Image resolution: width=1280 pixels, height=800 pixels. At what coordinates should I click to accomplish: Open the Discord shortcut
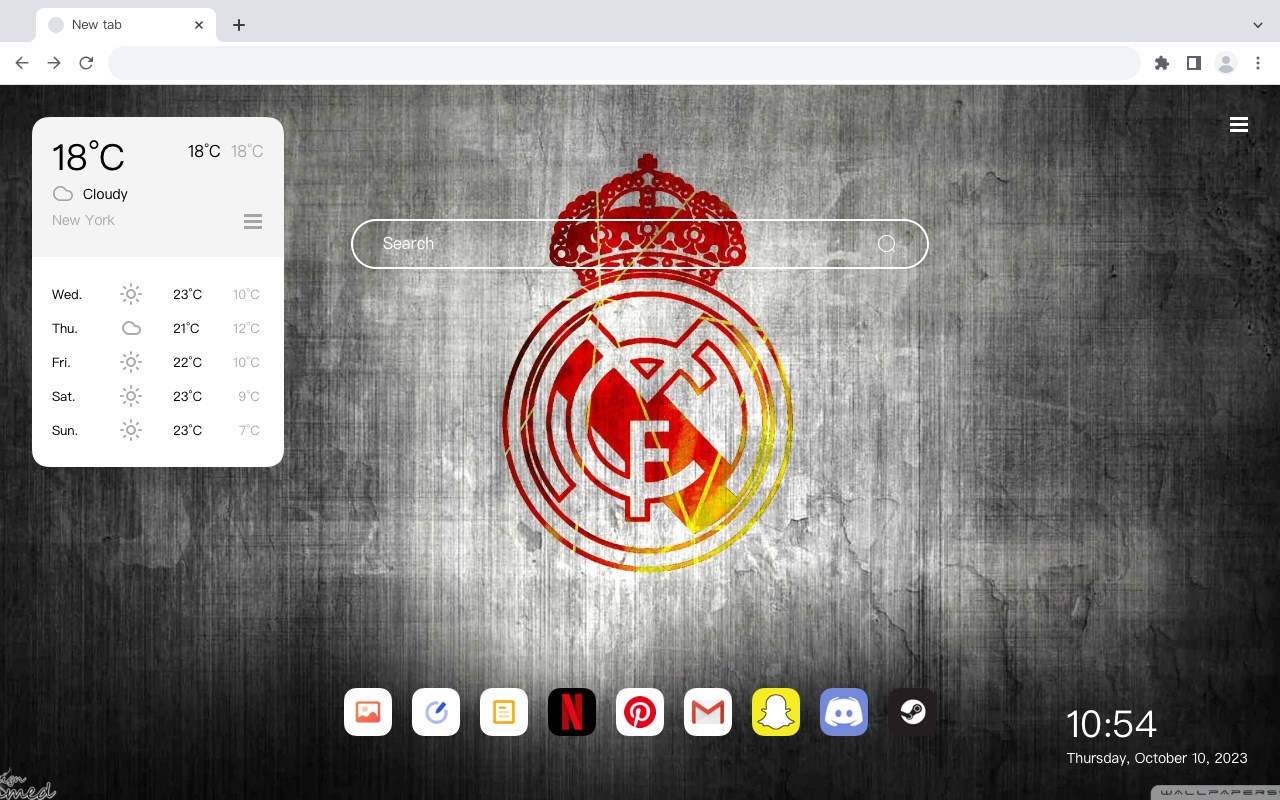click(x=844, y=712)
